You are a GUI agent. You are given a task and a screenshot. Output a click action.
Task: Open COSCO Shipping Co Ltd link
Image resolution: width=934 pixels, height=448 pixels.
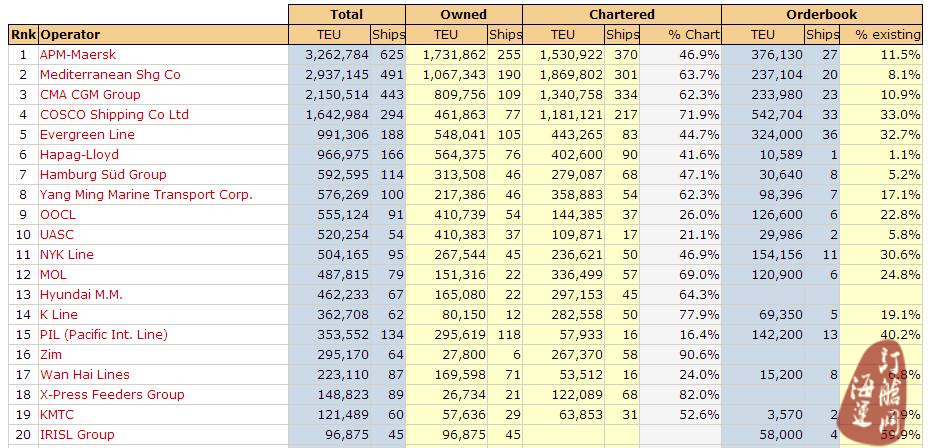click(114, 115)
